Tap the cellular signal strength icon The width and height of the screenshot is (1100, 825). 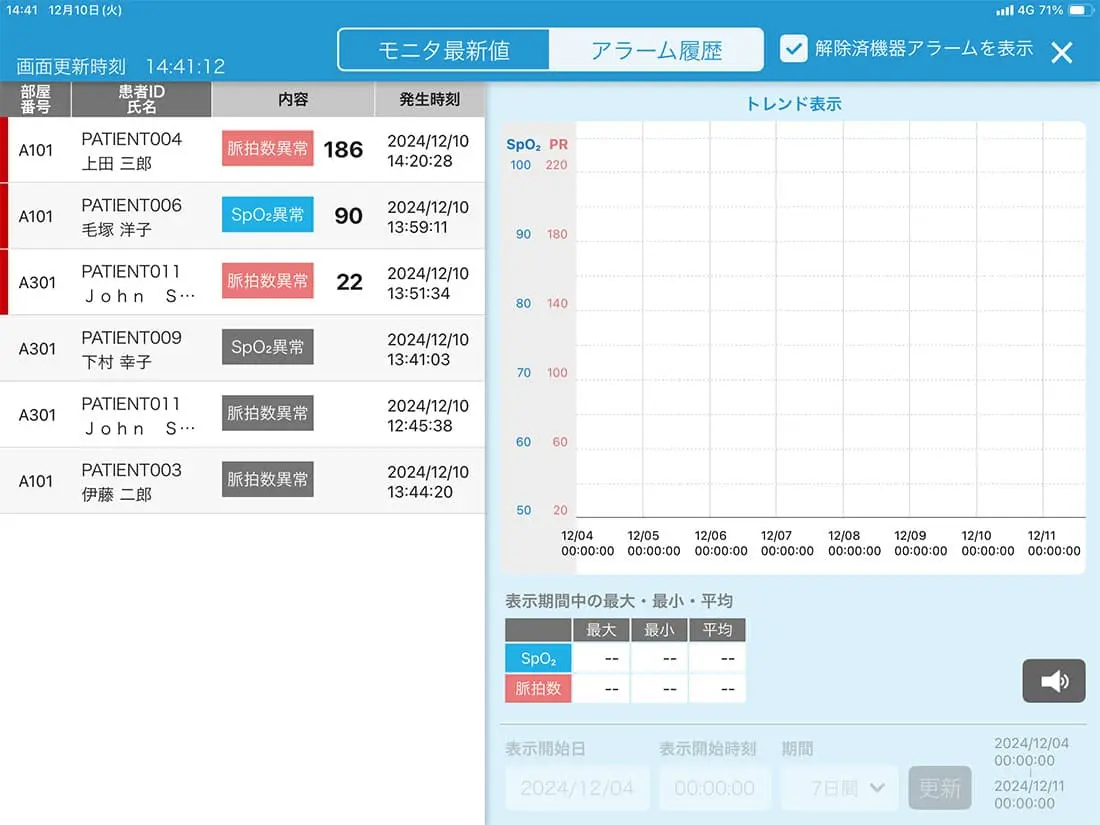(x=1004, y=10)
